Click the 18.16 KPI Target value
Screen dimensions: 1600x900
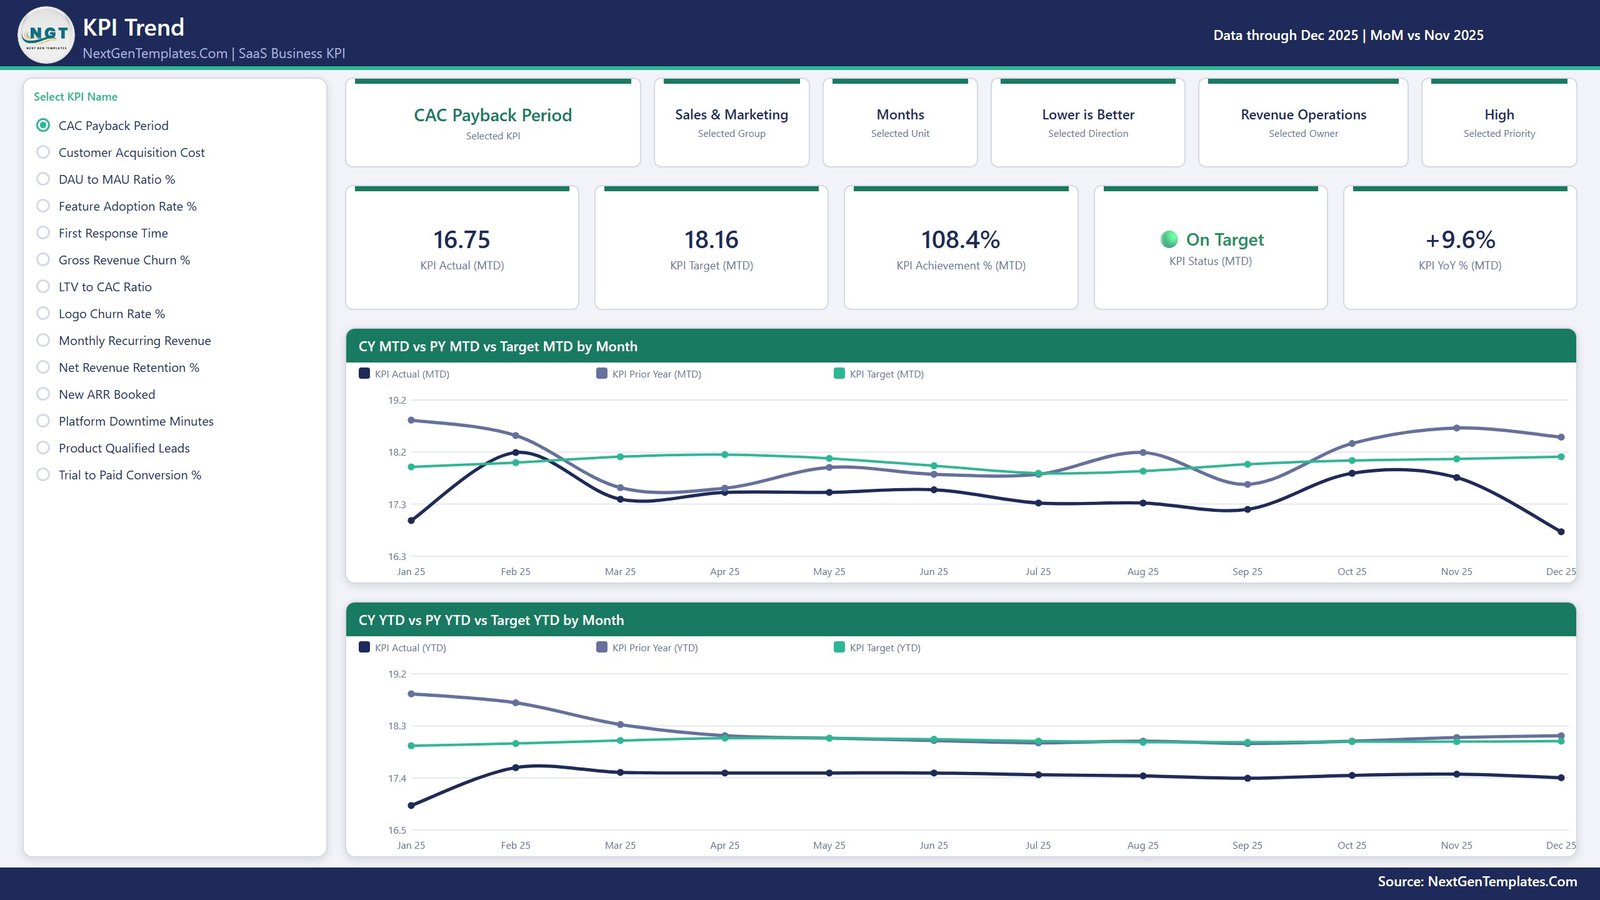(711, 240)
